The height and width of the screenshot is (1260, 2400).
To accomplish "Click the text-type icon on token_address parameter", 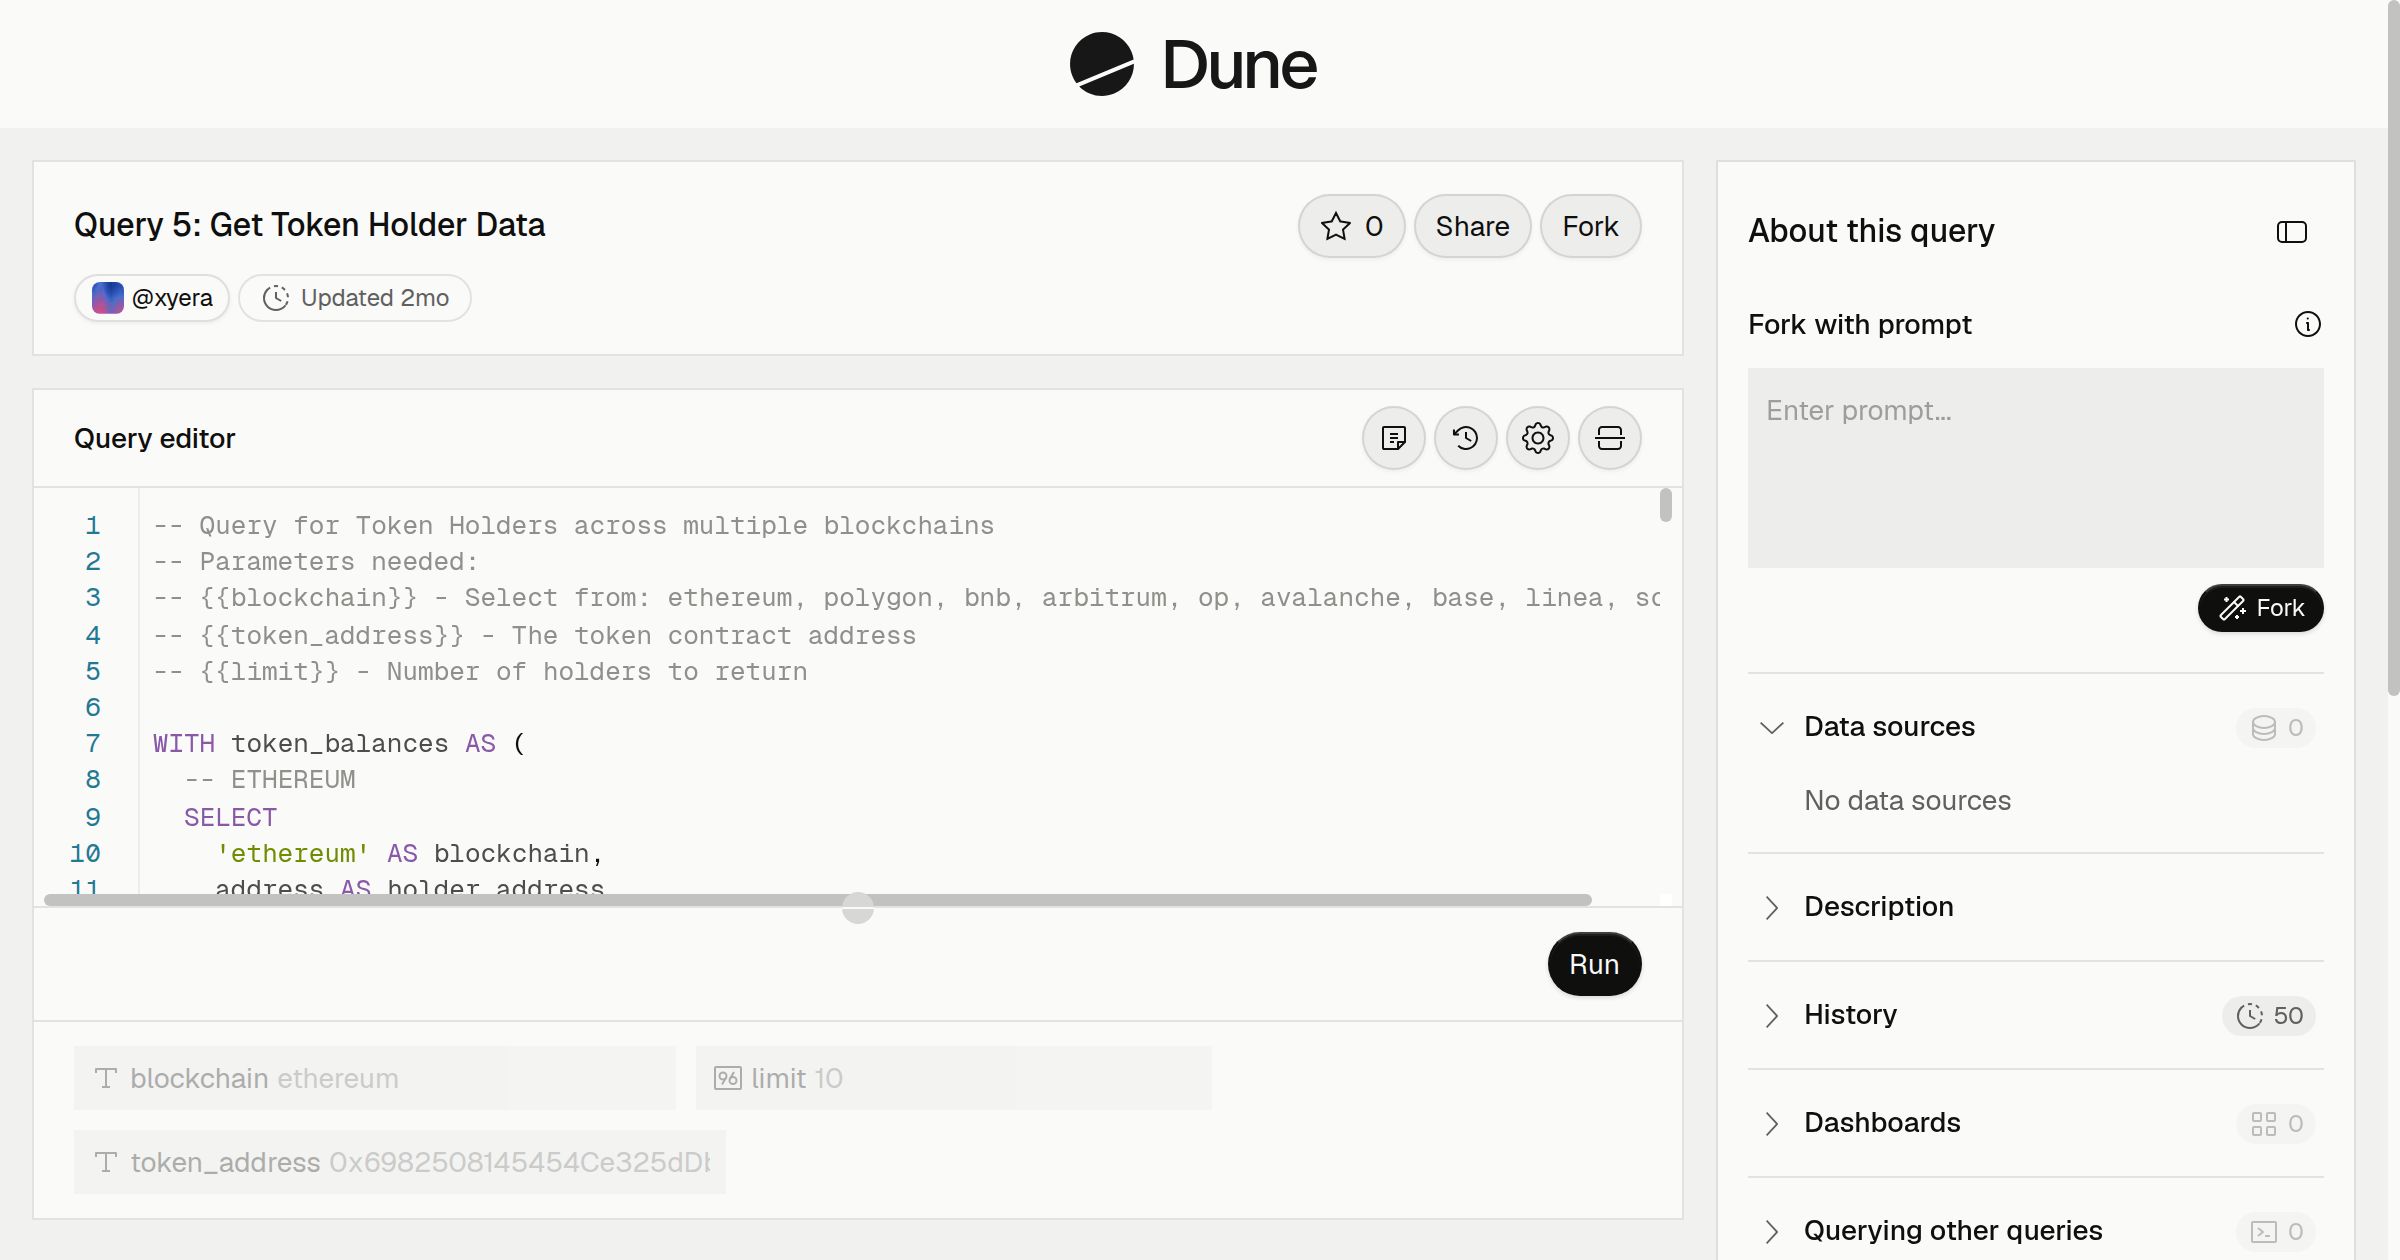I will click(x=106, y=1162).
